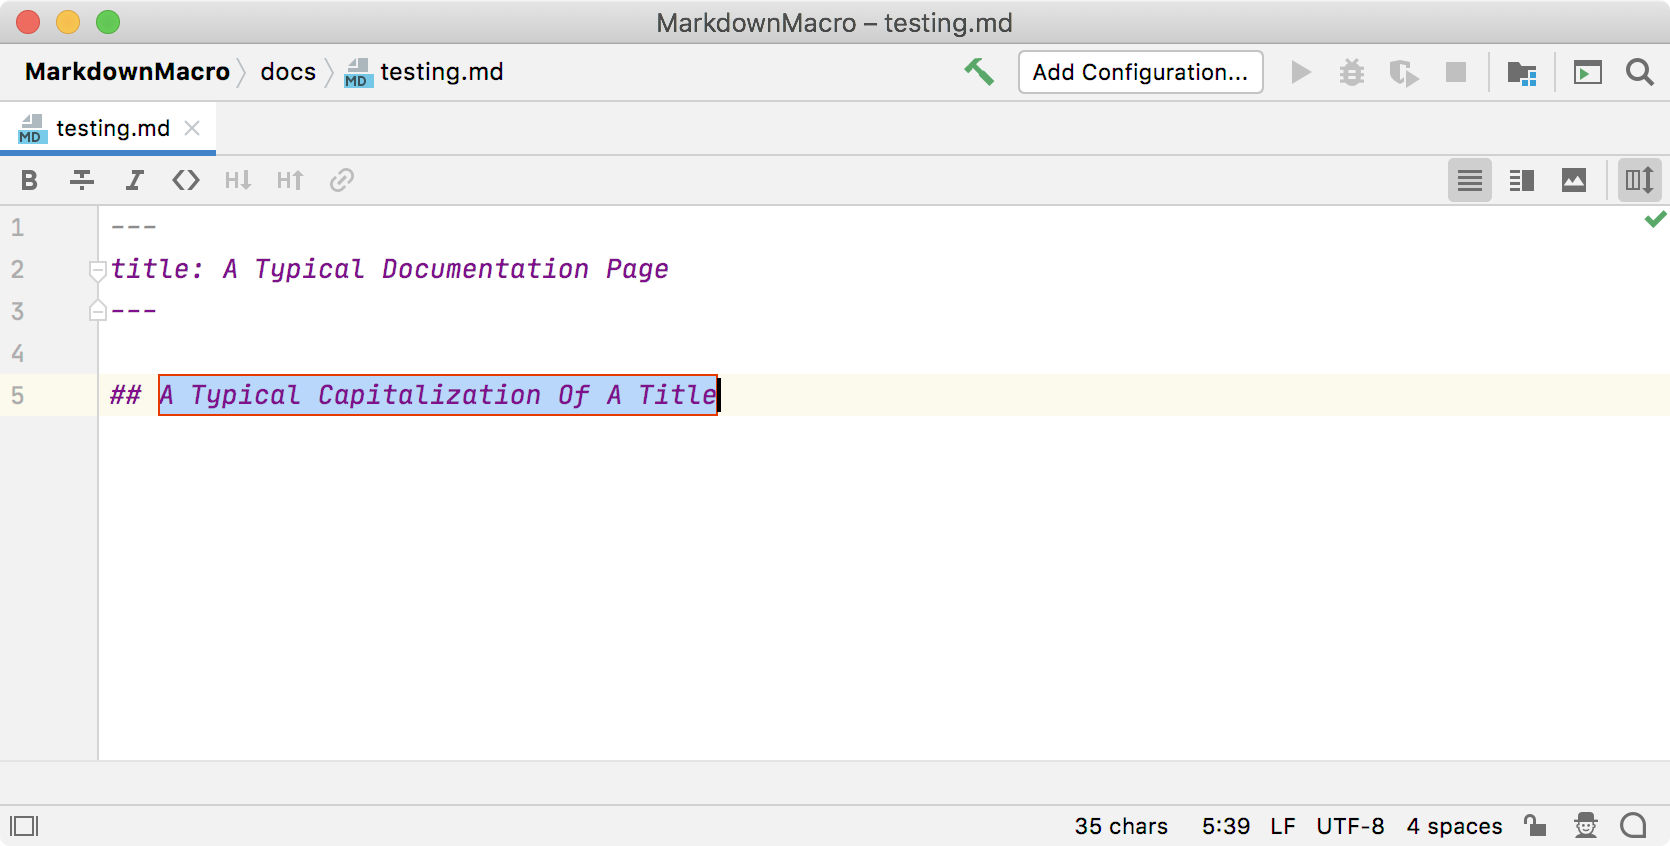Click the hector inspection icon

[x=1586, y=825]
